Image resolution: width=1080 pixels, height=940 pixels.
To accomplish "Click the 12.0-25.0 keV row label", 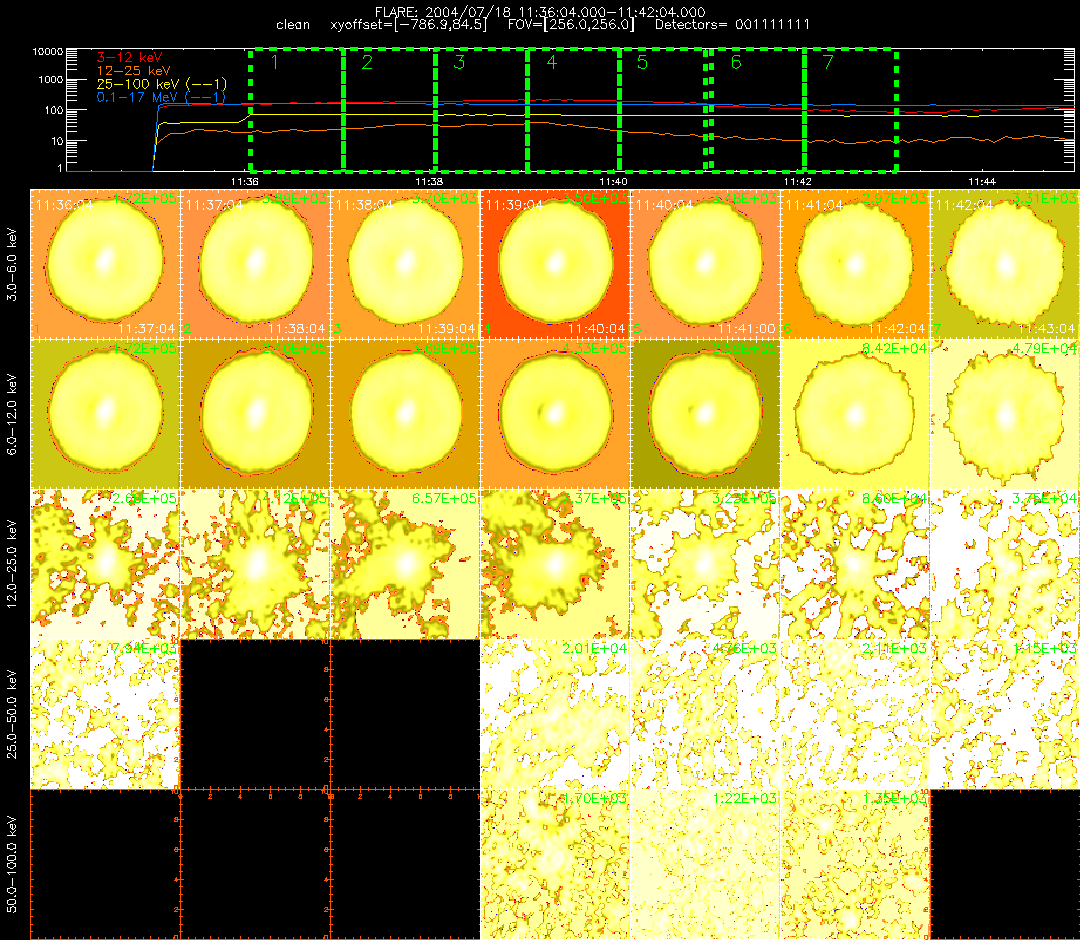I will pyautogui.click(x=12, y=564).
